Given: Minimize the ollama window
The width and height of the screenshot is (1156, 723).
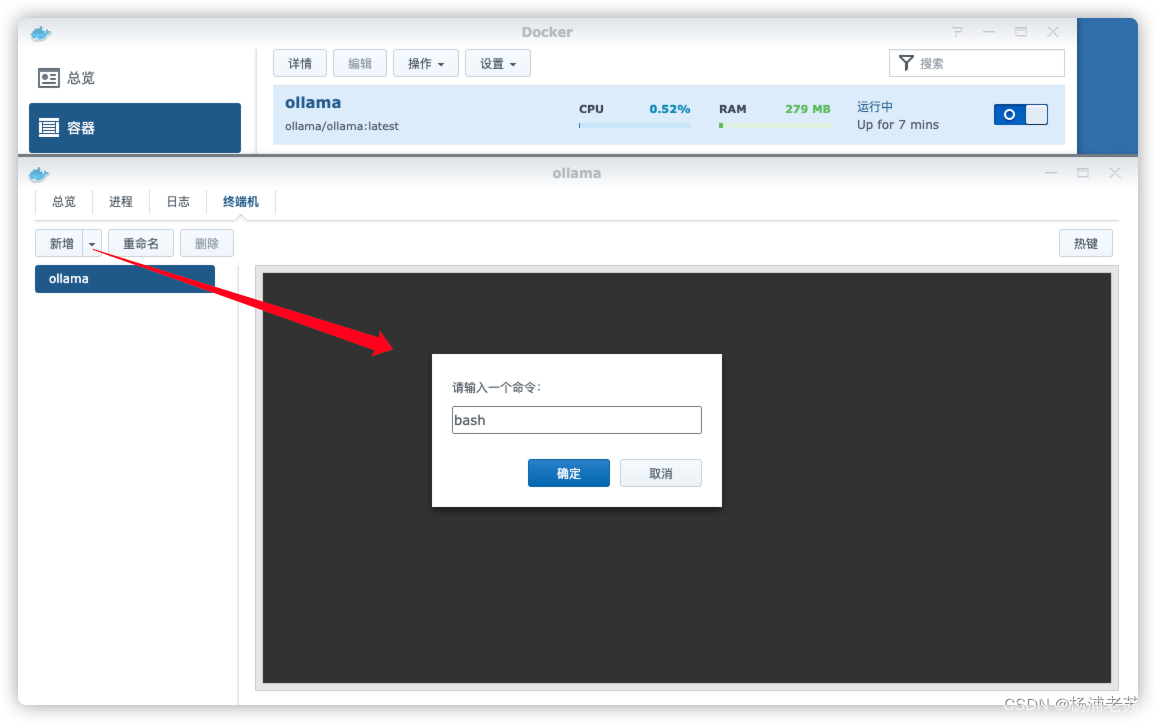Looking at the screenshot, I should (1051, 173).
